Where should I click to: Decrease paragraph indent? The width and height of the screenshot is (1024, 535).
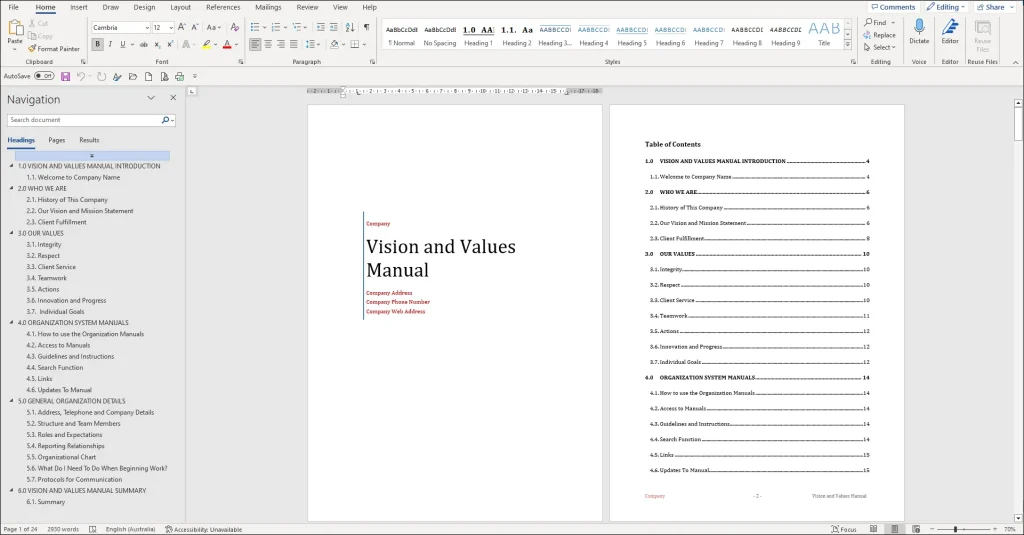pyautogui.click(x=321, y=27)
